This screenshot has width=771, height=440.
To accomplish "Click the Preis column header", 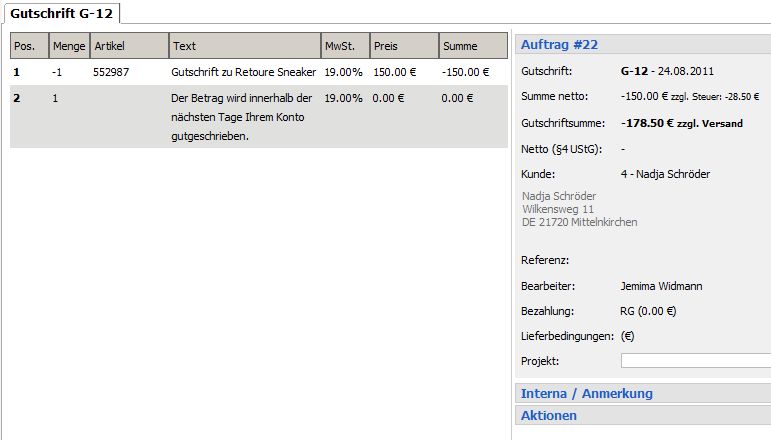I will (404, 46).
